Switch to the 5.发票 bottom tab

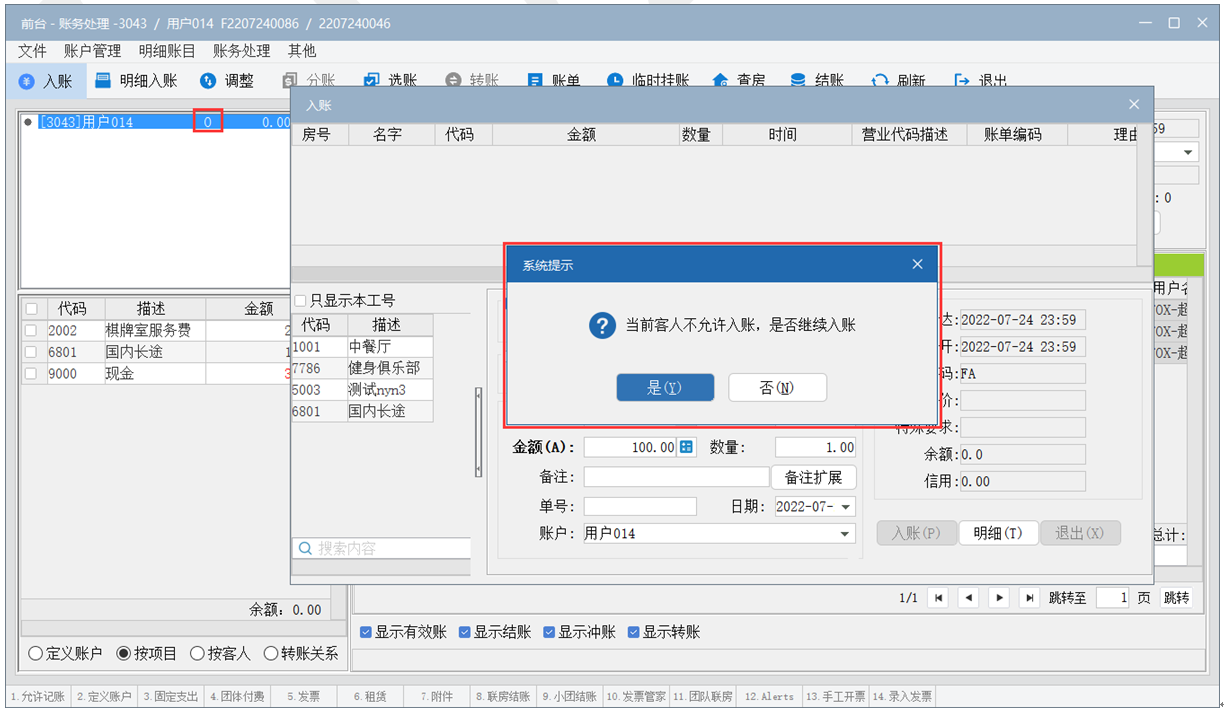click(302, 696)
